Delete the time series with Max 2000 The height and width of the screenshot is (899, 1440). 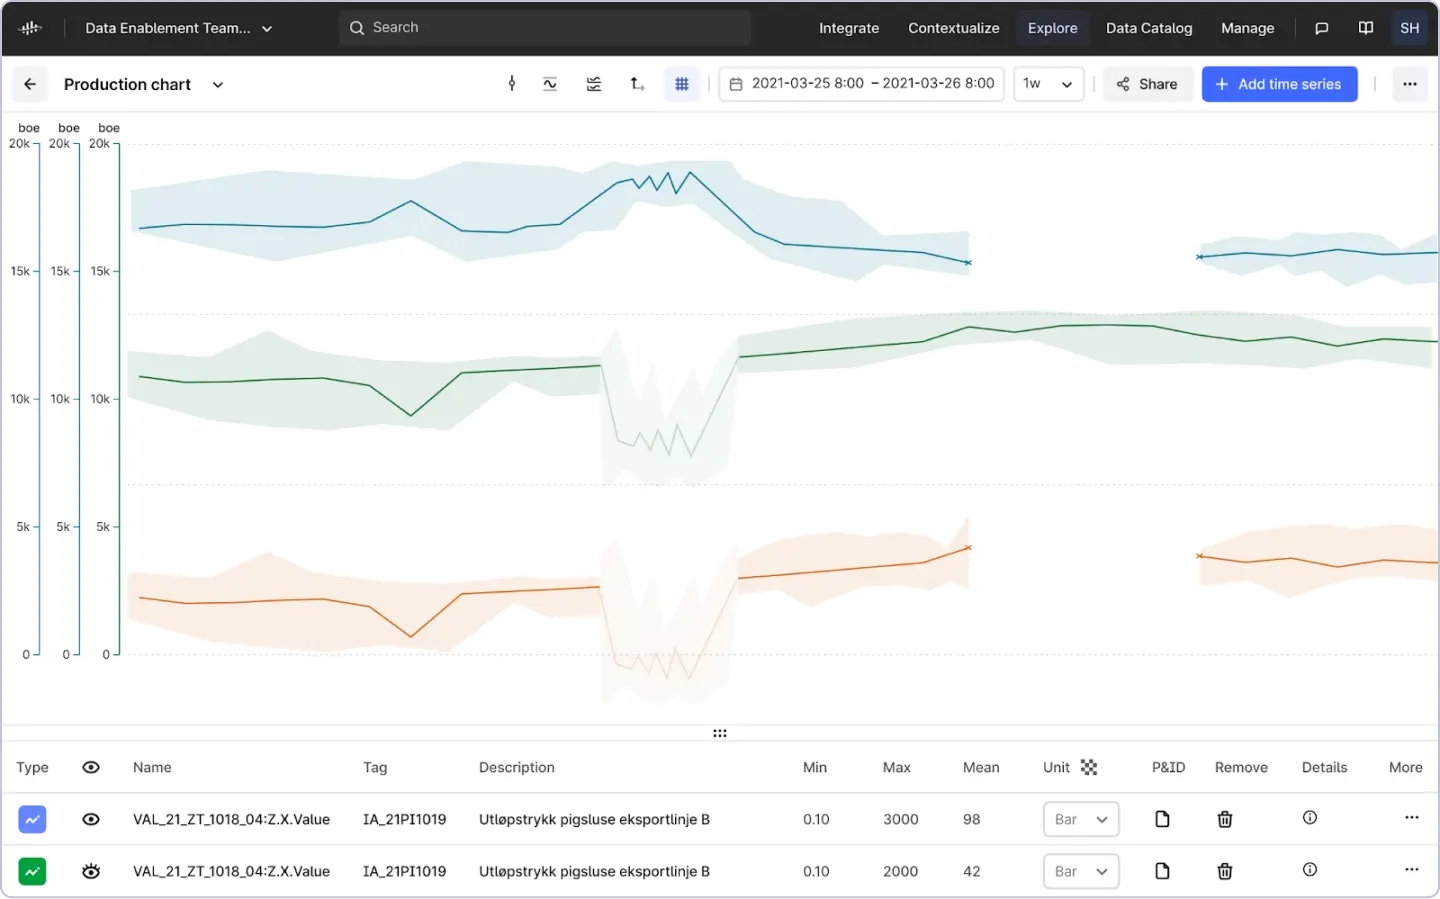point(1225,871)
